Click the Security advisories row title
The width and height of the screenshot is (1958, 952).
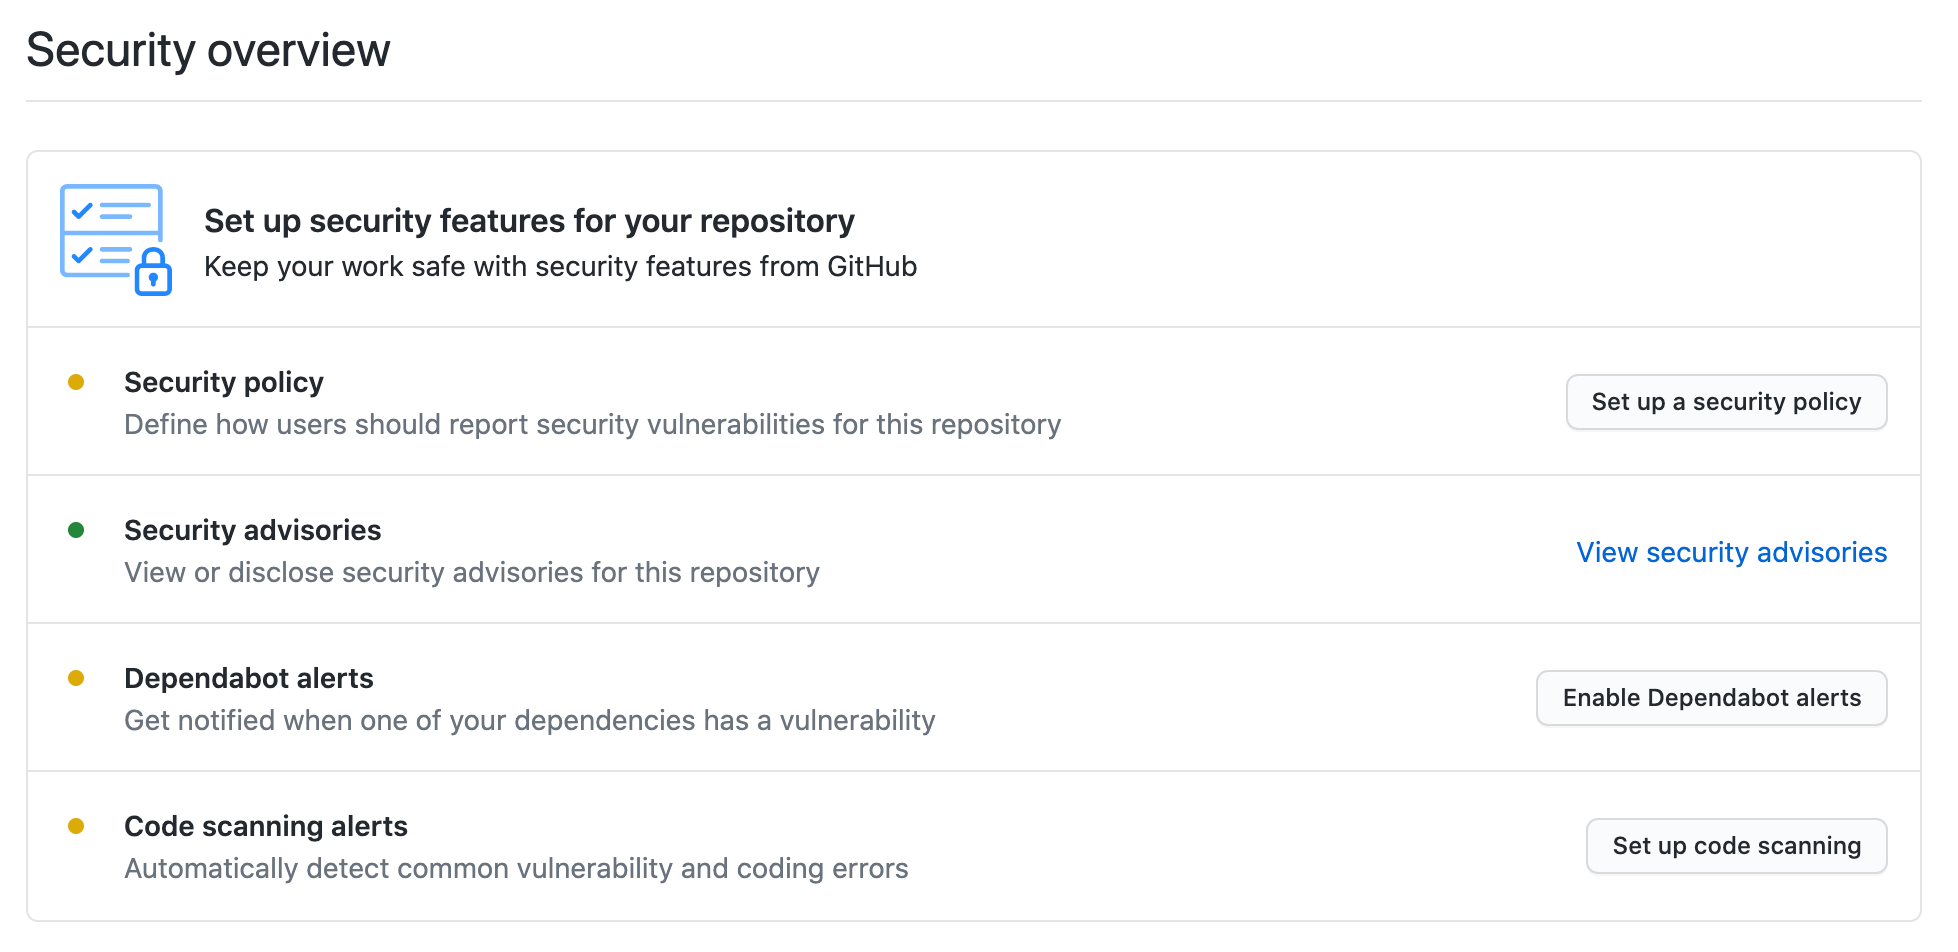252,530
